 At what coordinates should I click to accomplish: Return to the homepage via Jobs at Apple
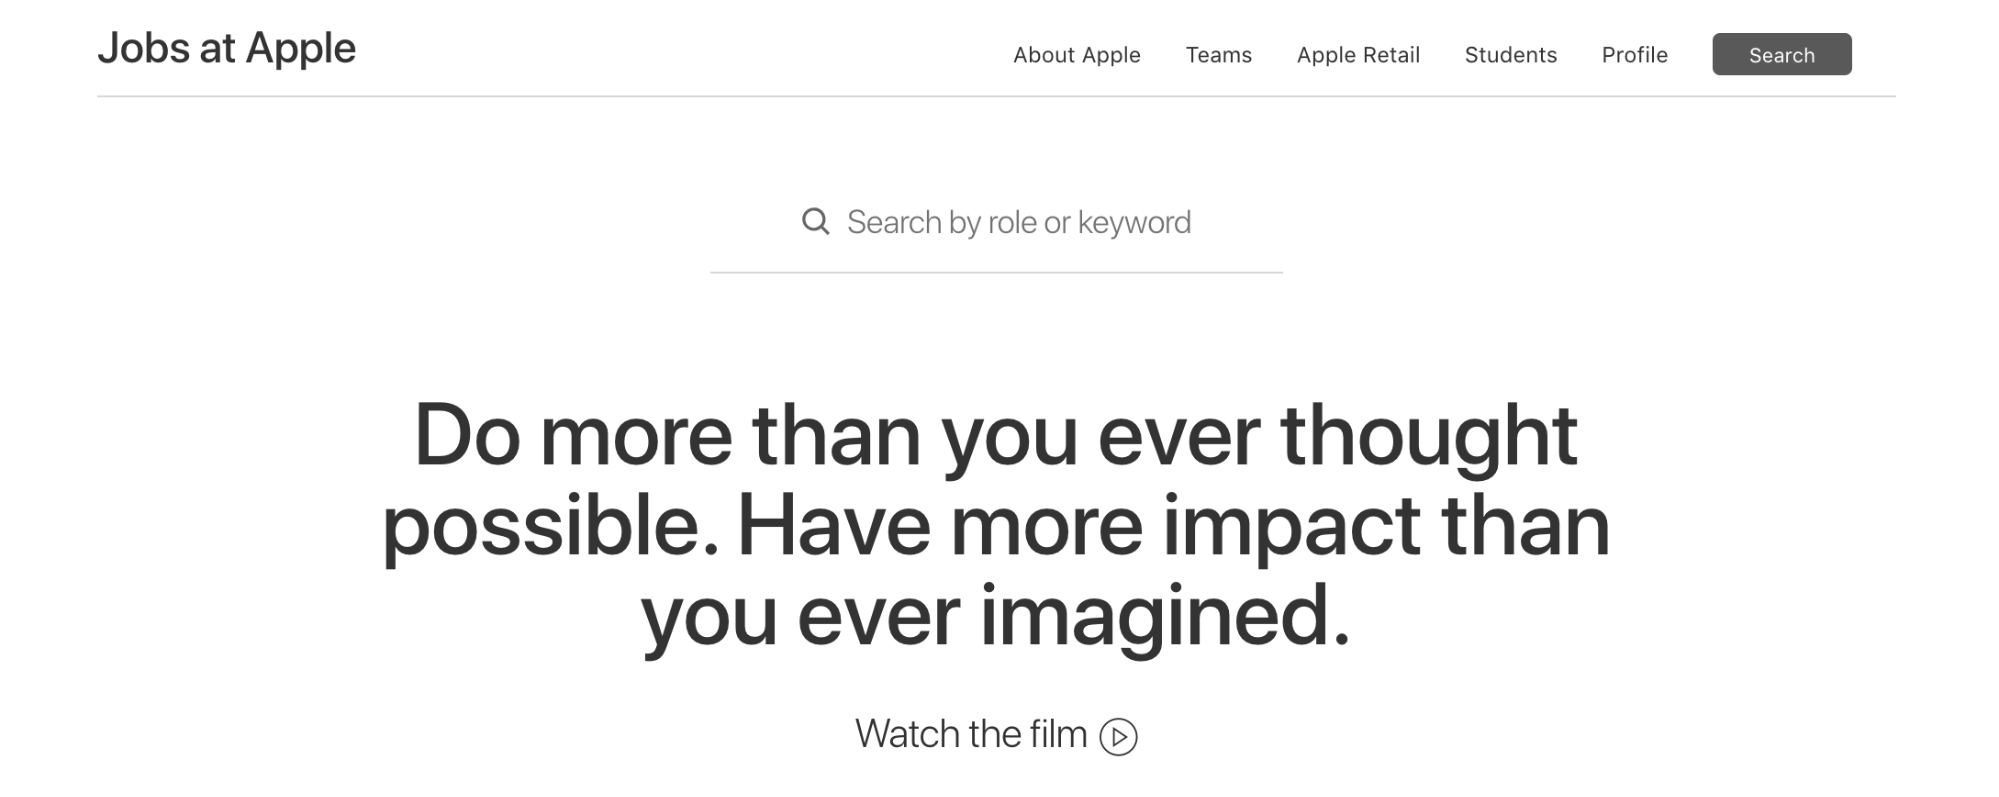pyautogui.click(x=227, y=47)
